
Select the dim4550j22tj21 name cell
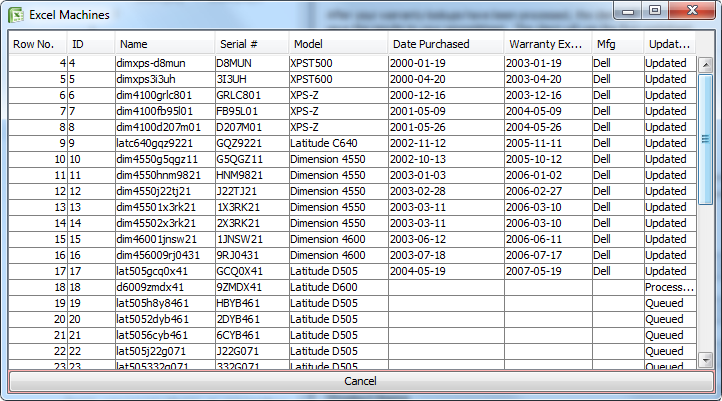tap(165, 191)
